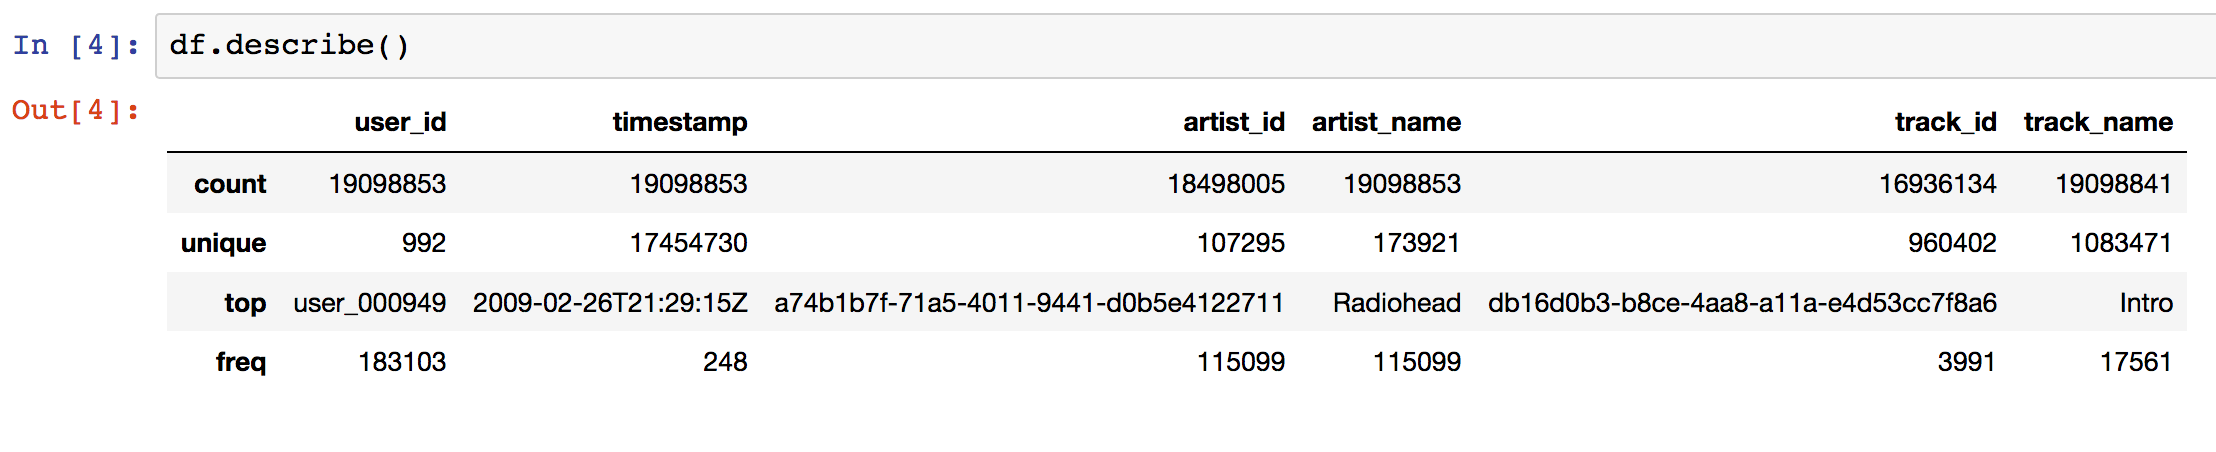Click the artist id a74b1b7f cell
The width and height of the screenshot is (2216, 452).
[x=1029, y=303]
